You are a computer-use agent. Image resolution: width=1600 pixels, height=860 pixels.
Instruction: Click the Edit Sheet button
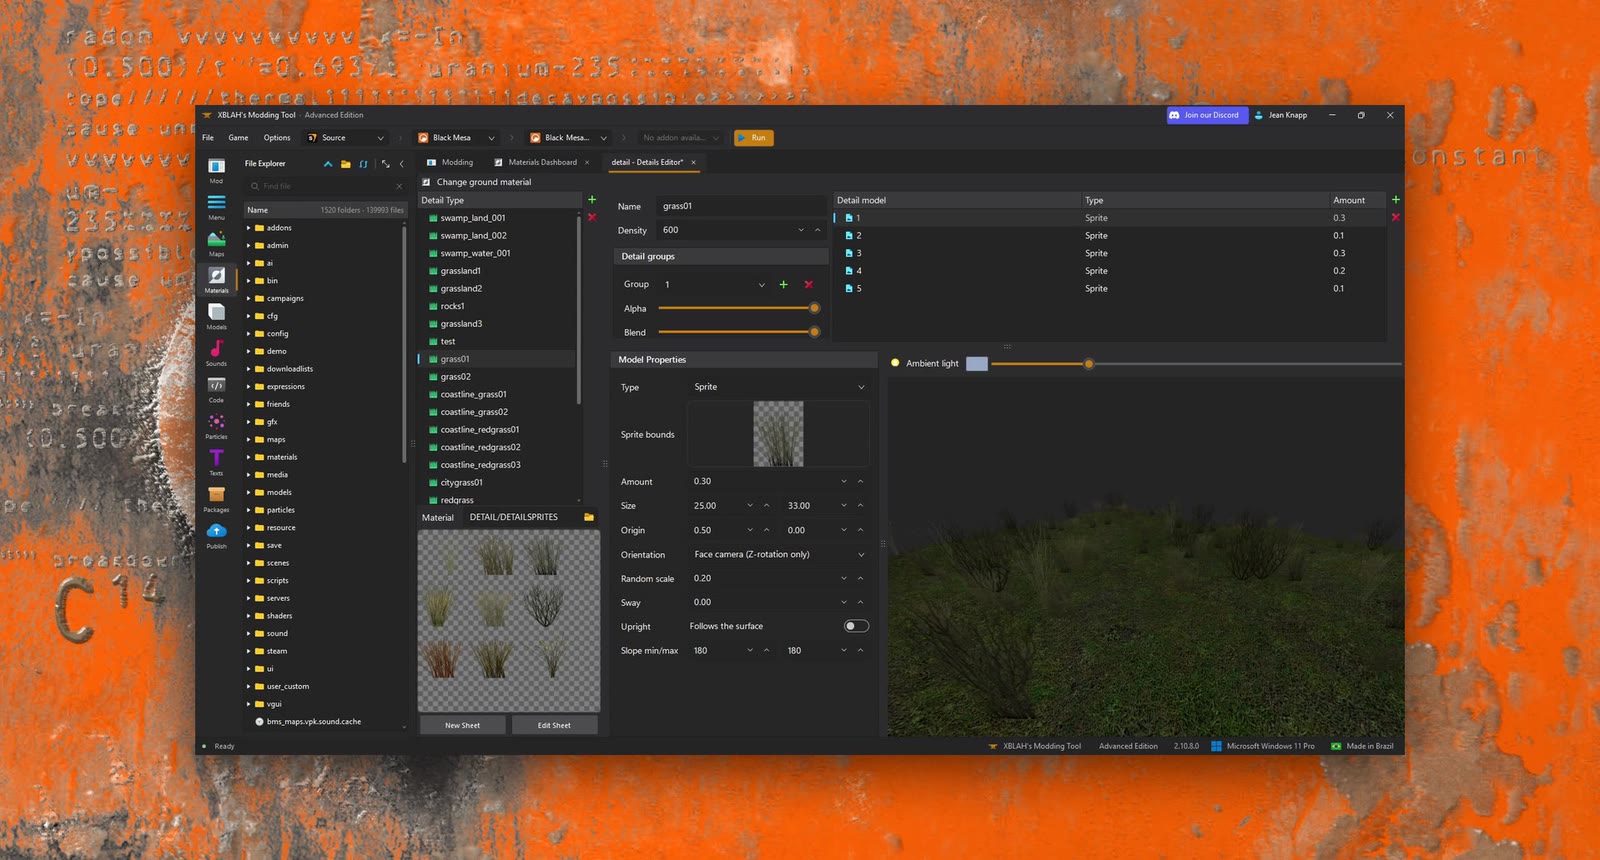click(554, 725)
